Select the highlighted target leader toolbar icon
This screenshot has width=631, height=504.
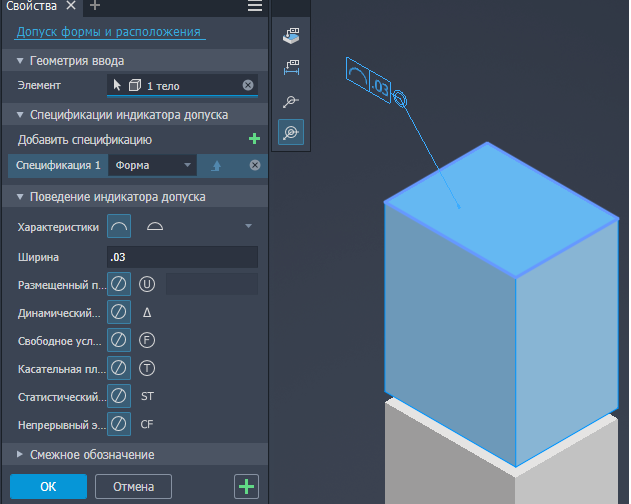(x=291, y=132)
